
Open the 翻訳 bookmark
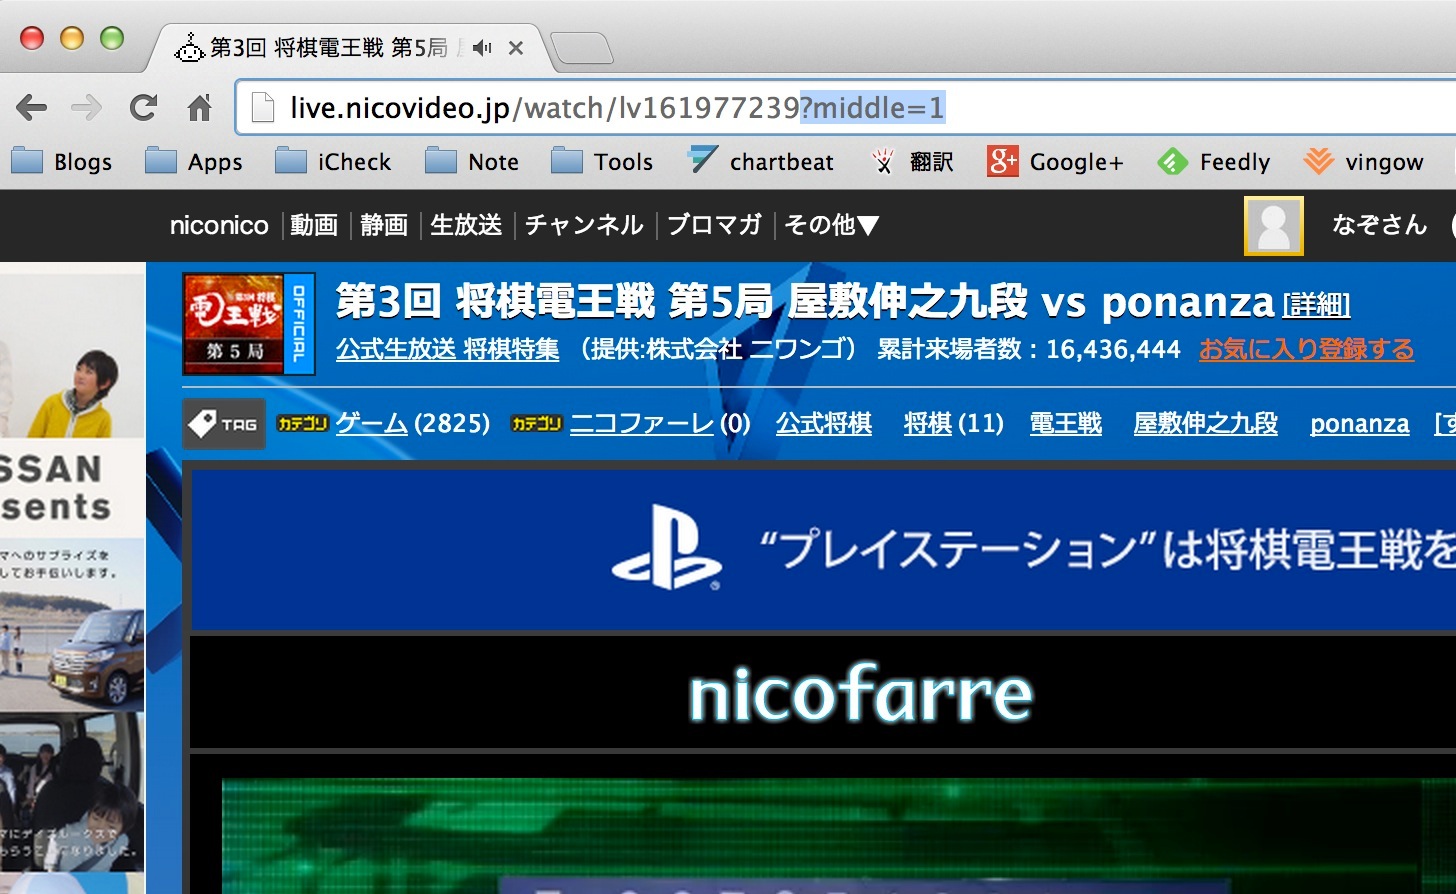click(911, 162)
